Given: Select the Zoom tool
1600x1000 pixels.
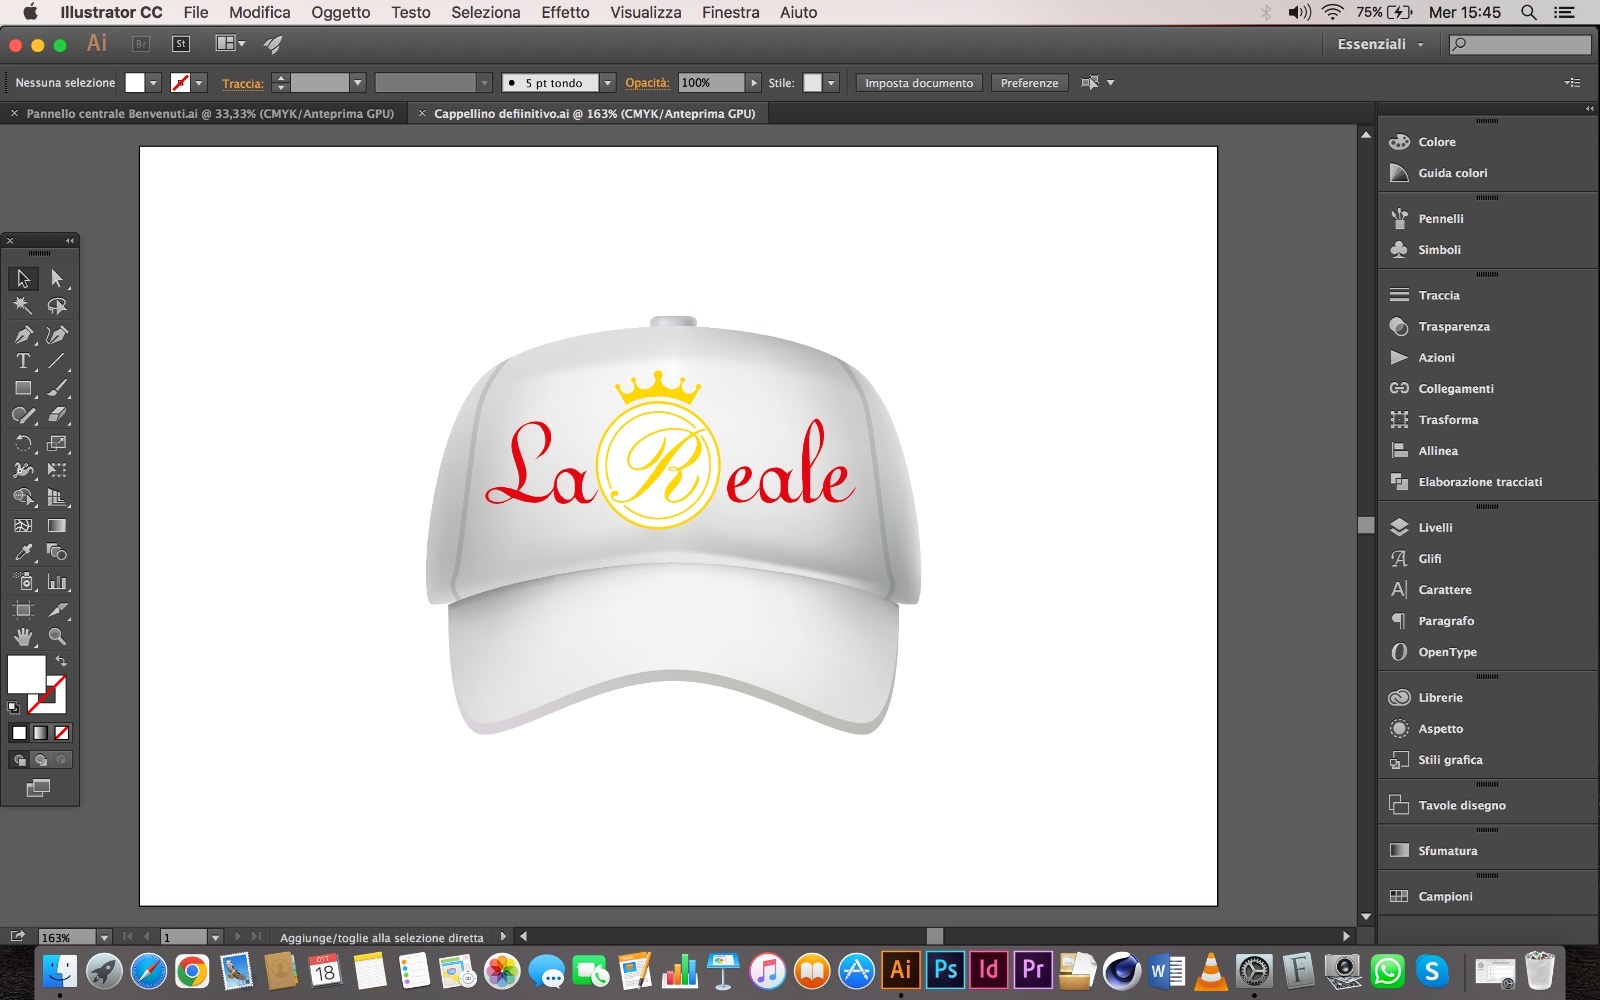Looking at the screenshot, I should [x=57, y=636].
